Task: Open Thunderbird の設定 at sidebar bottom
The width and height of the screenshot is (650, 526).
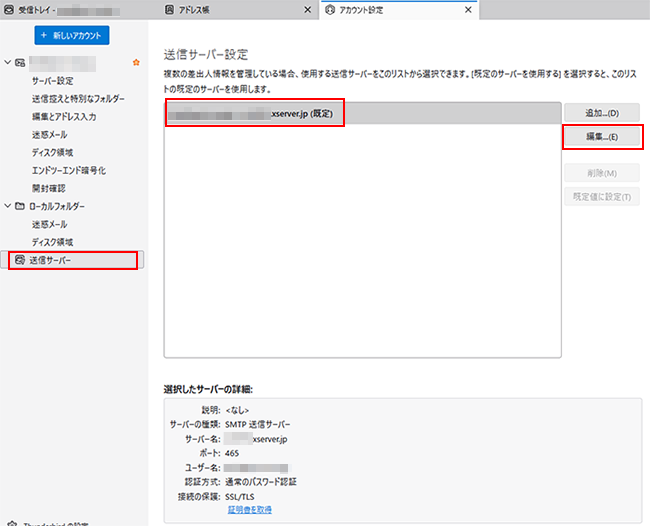Action: point(56,524)
